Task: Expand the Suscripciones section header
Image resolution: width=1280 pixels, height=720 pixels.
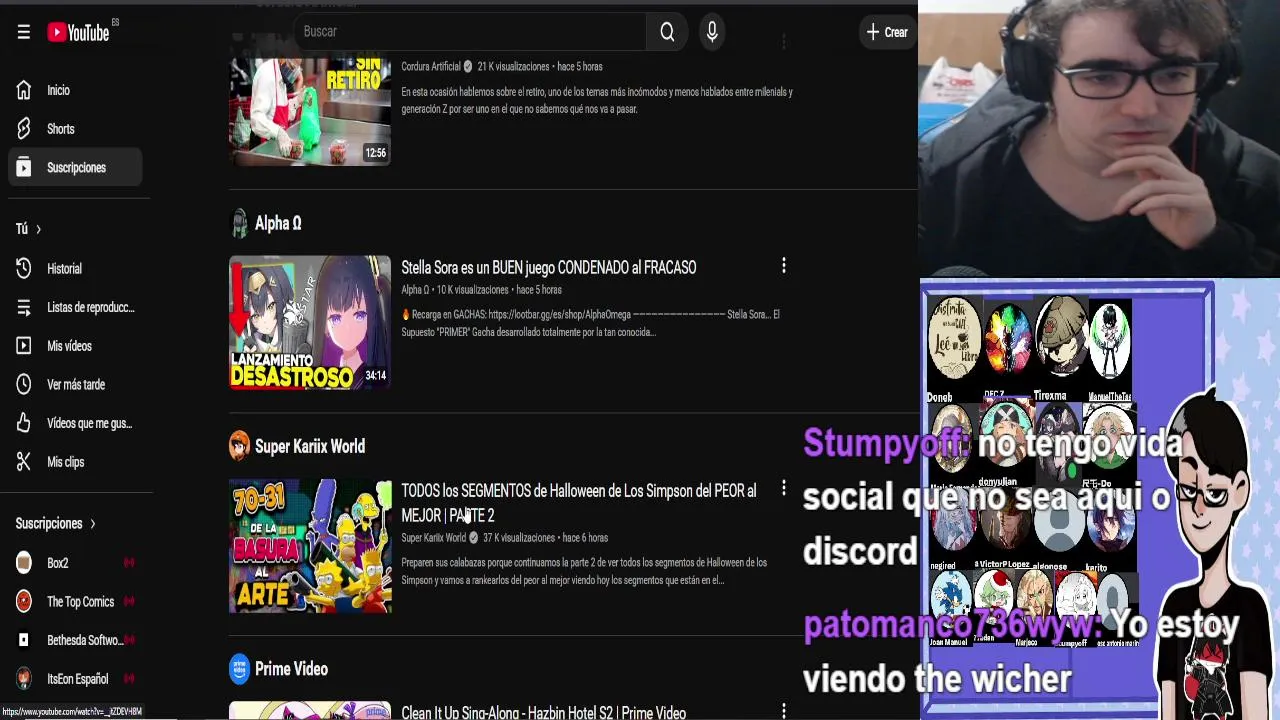Action: 56,523
